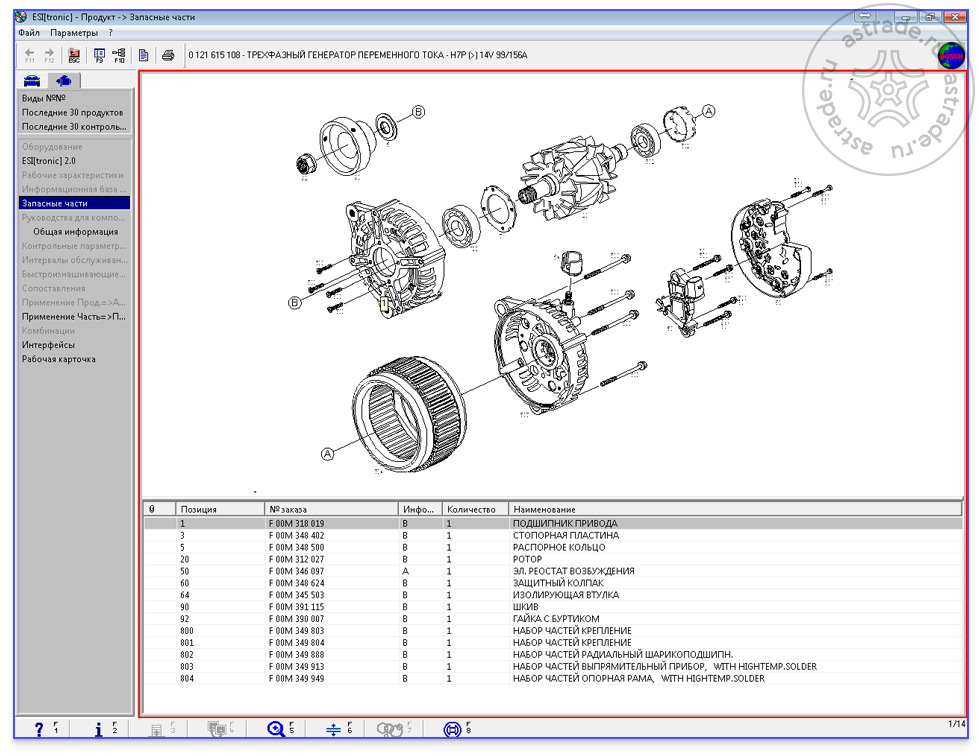Click the 'Наименование' column header

pos(544,509)
